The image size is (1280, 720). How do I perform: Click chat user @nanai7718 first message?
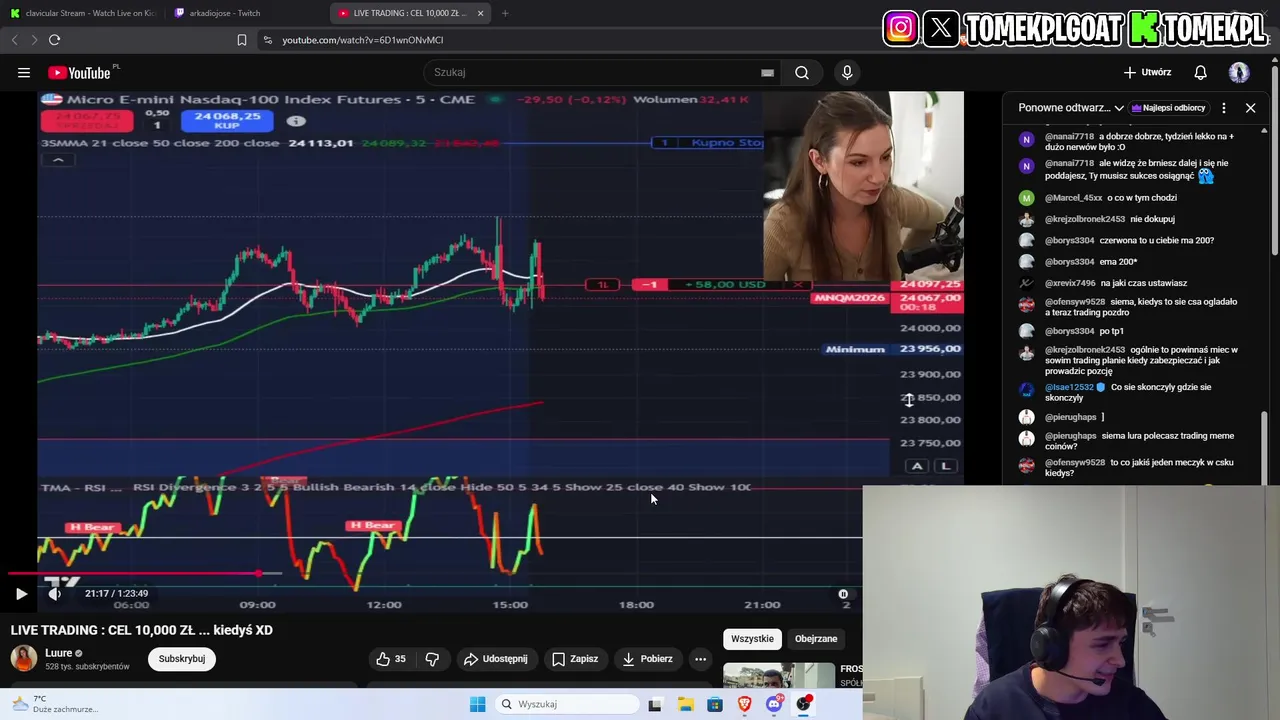(x=1137, y=141)
